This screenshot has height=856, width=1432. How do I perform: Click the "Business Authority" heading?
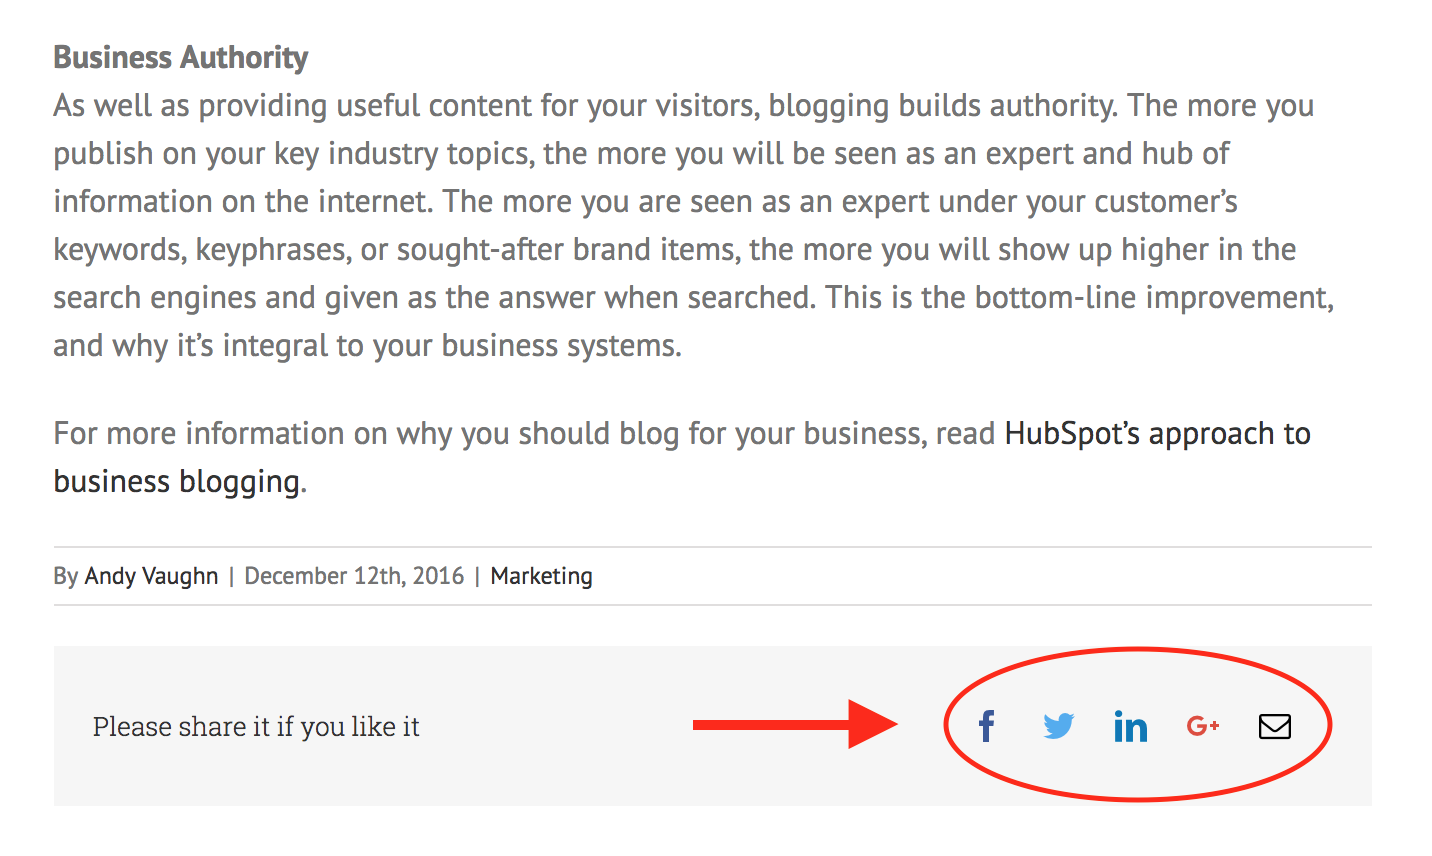click(181, 58)
